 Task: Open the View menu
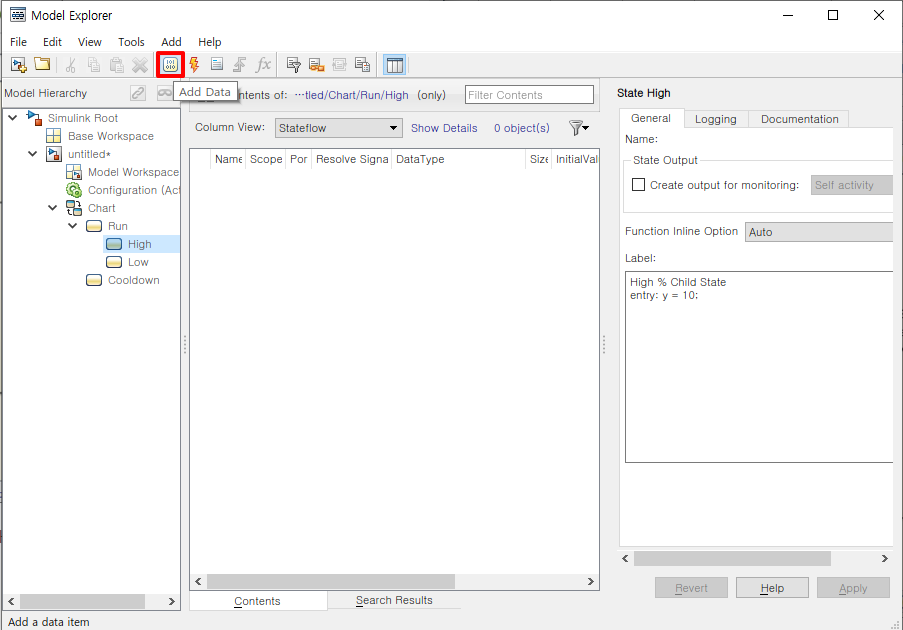point(90,42)
